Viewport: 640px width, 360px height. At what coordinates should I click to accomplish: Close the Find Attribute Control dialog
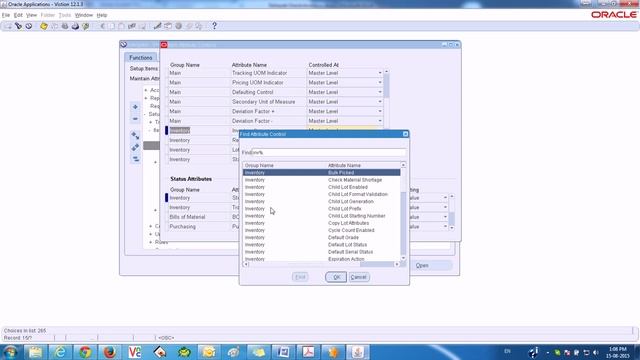pyautogui.click(x=405, y=134)
